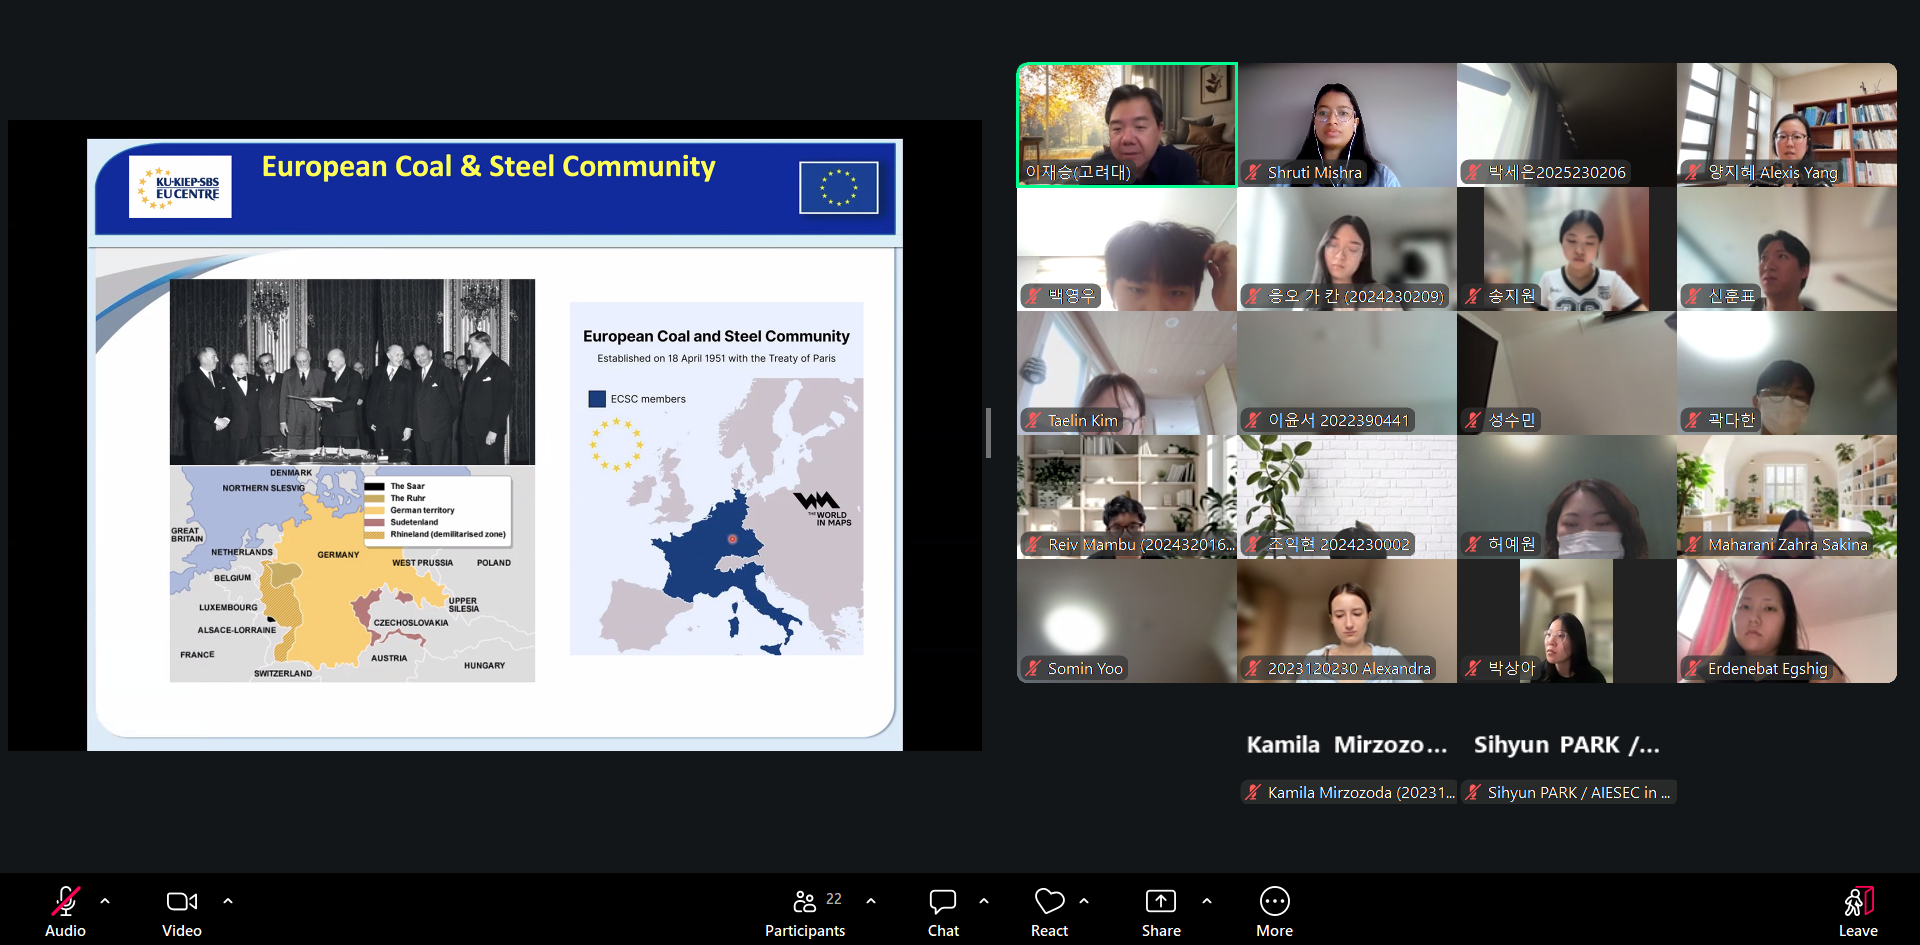Expand the reactions caret next to React
This screenshot has height=945, width=1920.
pos(1084,901)
